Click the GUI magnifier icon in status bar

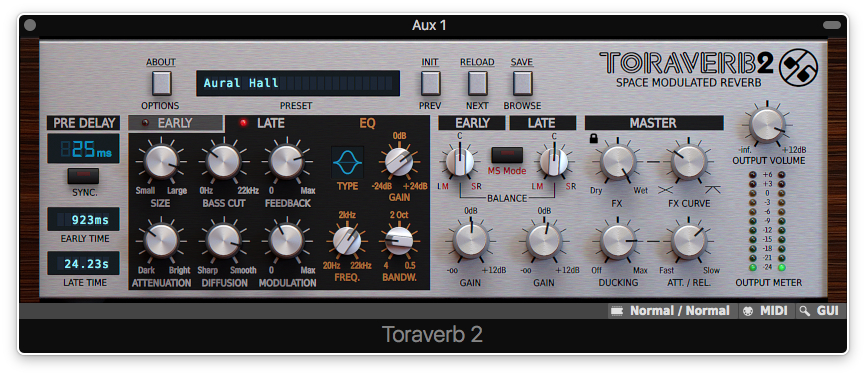click(805, 311)
